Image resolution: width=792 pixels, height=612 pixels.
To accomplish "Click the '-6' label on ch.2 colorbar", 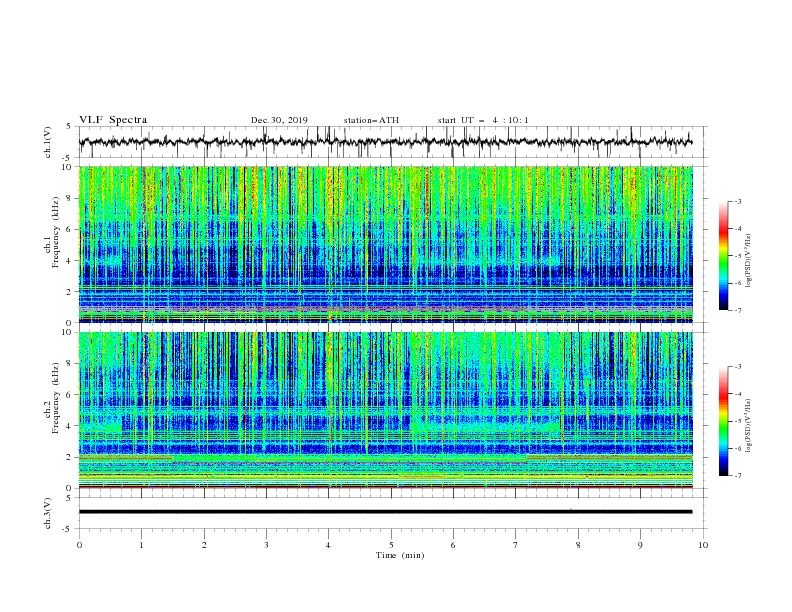I will [737, 448].
